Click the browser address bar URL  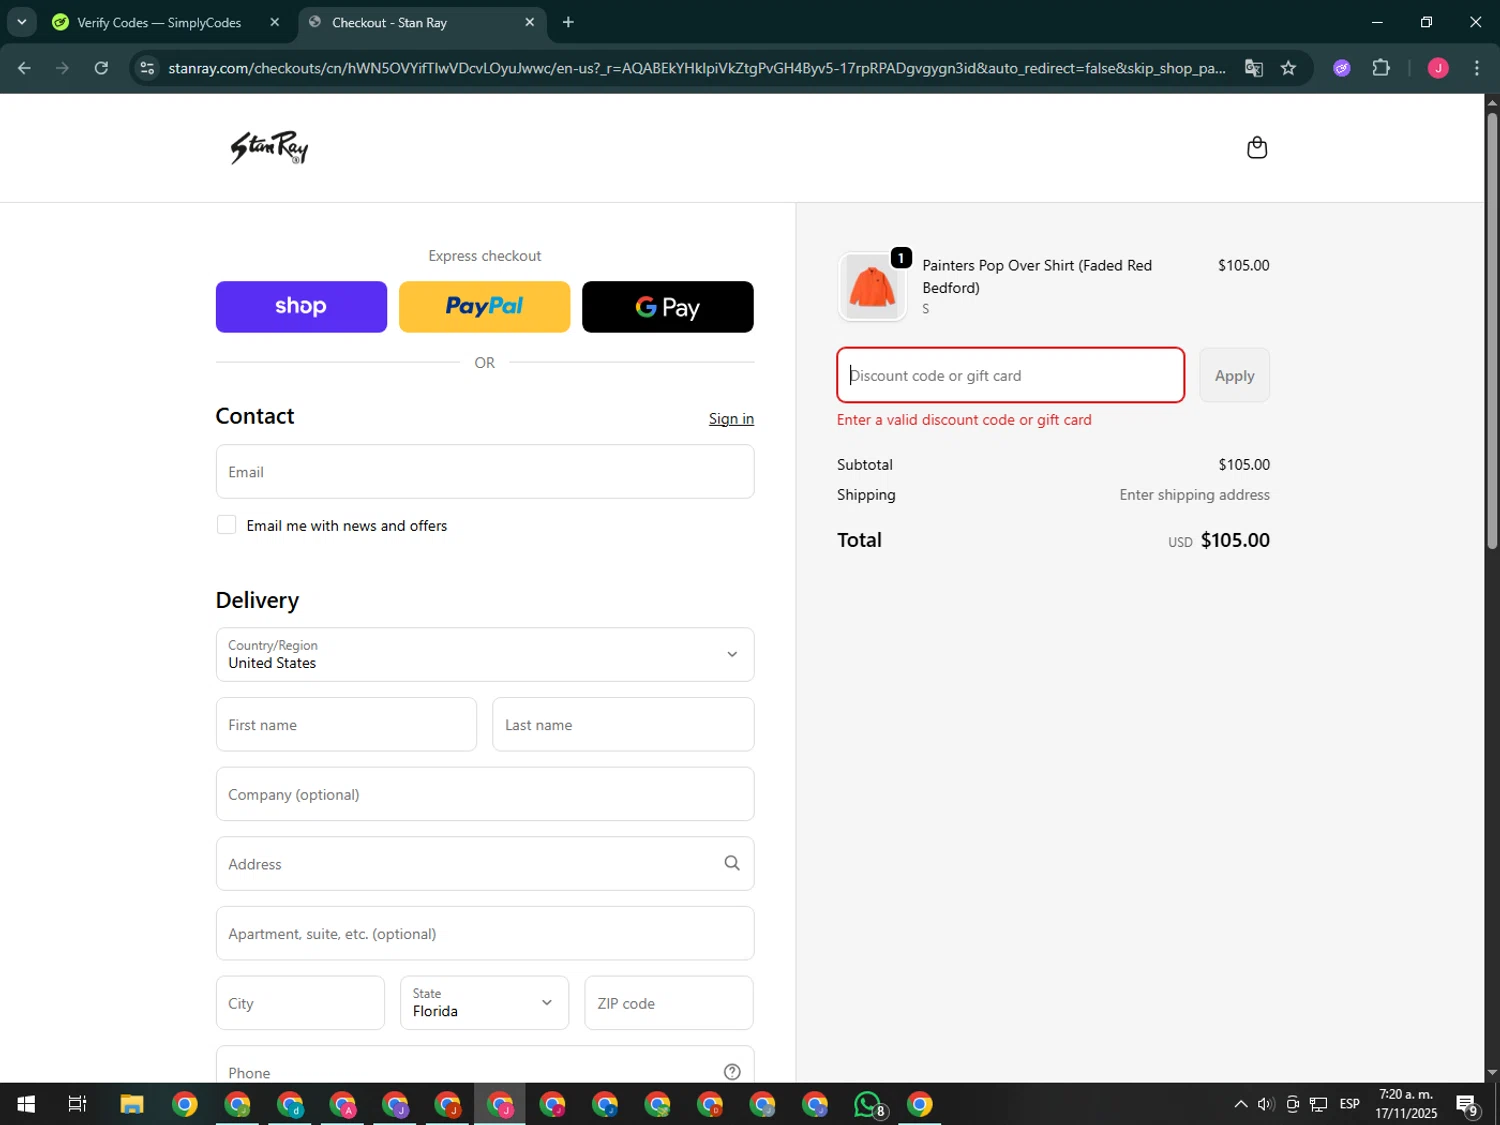tap(696, 68)
